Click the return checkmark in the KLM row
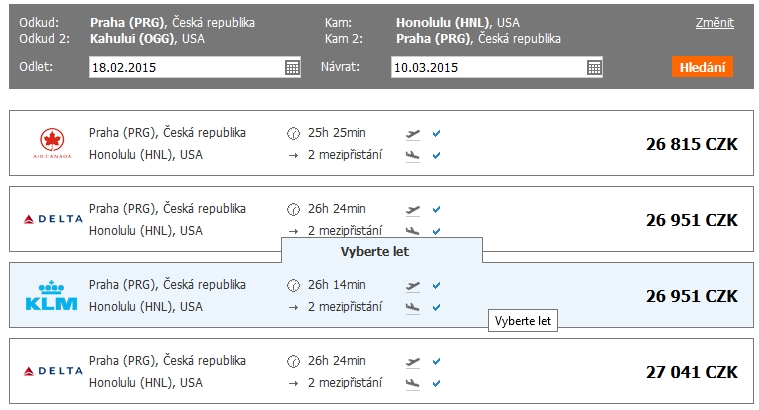 point(436,307)
